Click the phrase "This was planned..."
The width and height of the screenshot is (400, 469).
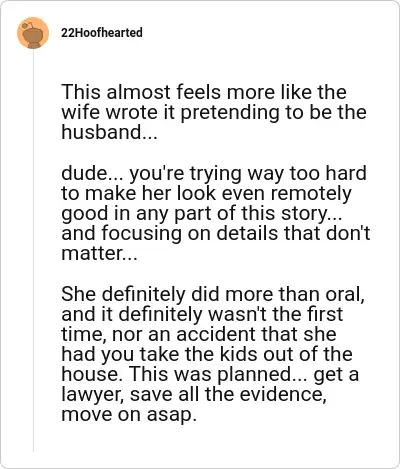coord(218,375)
